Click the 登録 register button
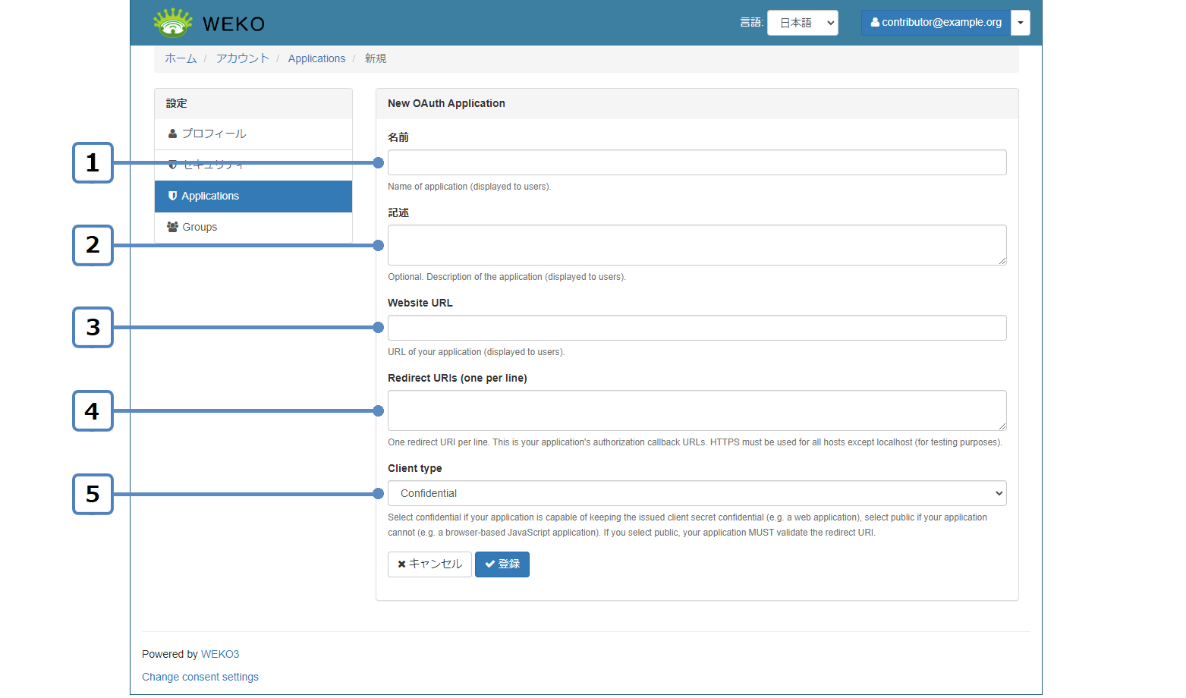 coord(502,565)
